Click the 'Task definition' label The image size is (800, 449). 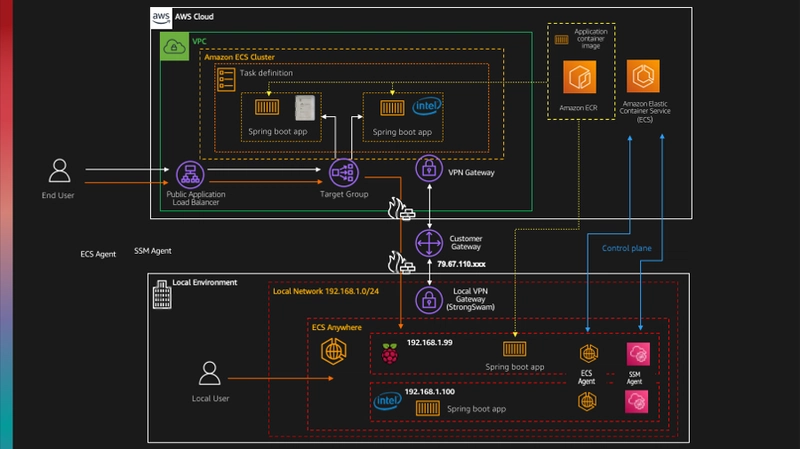[266, 73]
